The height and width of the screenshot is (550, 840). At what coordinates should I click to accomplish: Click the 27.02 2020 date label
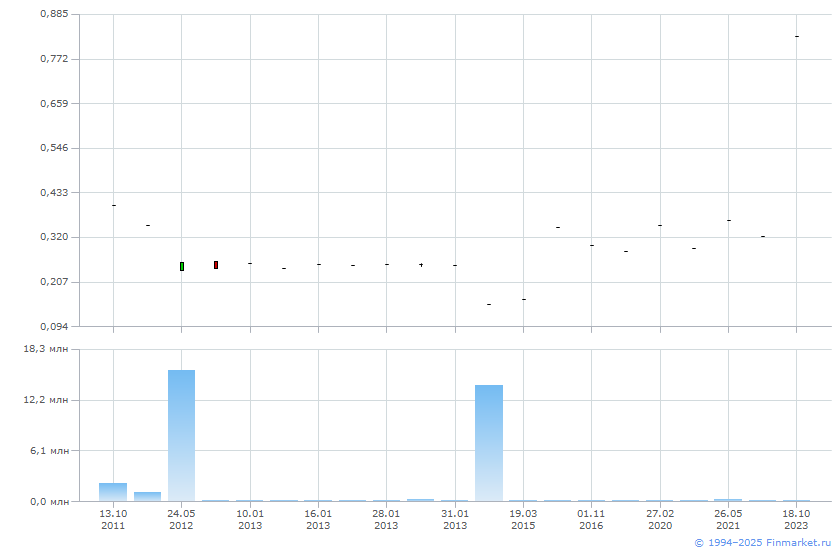coord(660,519)
